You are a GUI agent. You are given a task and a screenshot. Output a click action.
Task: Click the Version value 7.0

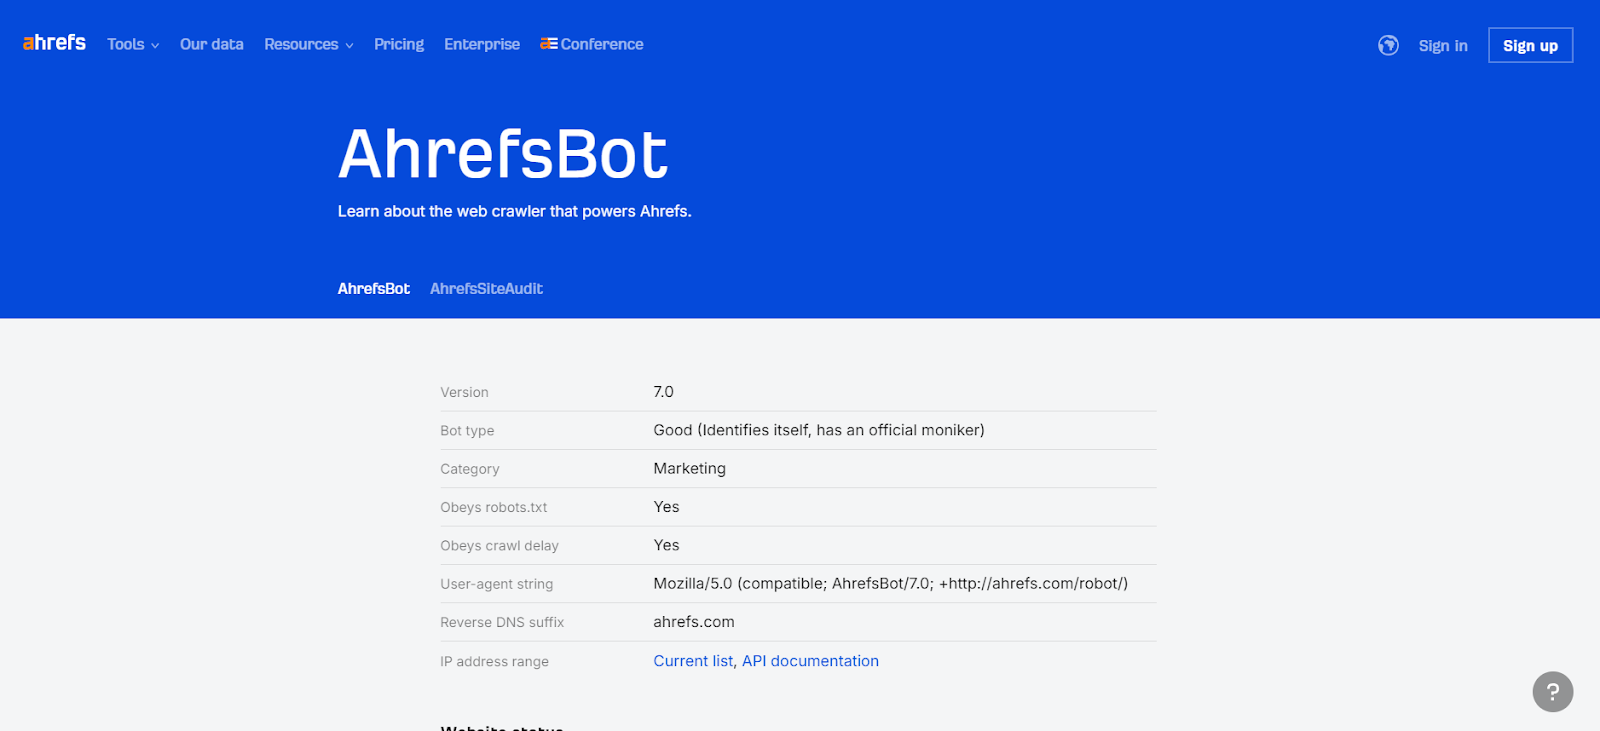point(664,392)
